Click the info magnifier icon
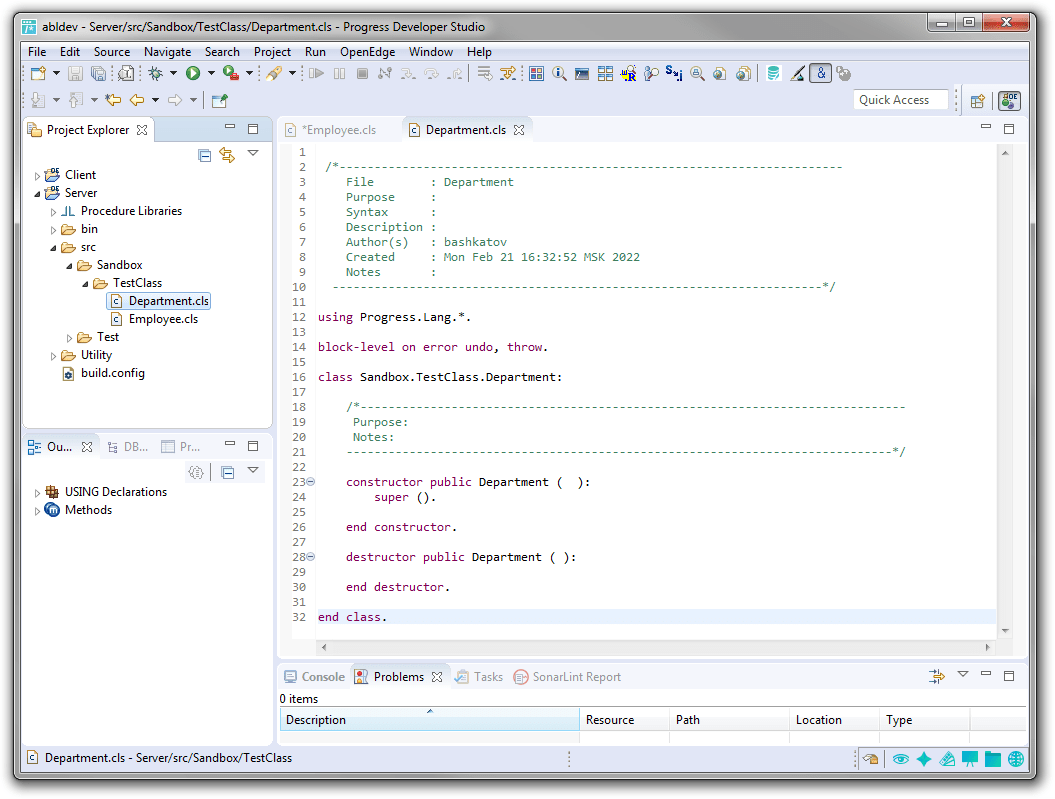The image size is (1055, 799). click(559, 73)
